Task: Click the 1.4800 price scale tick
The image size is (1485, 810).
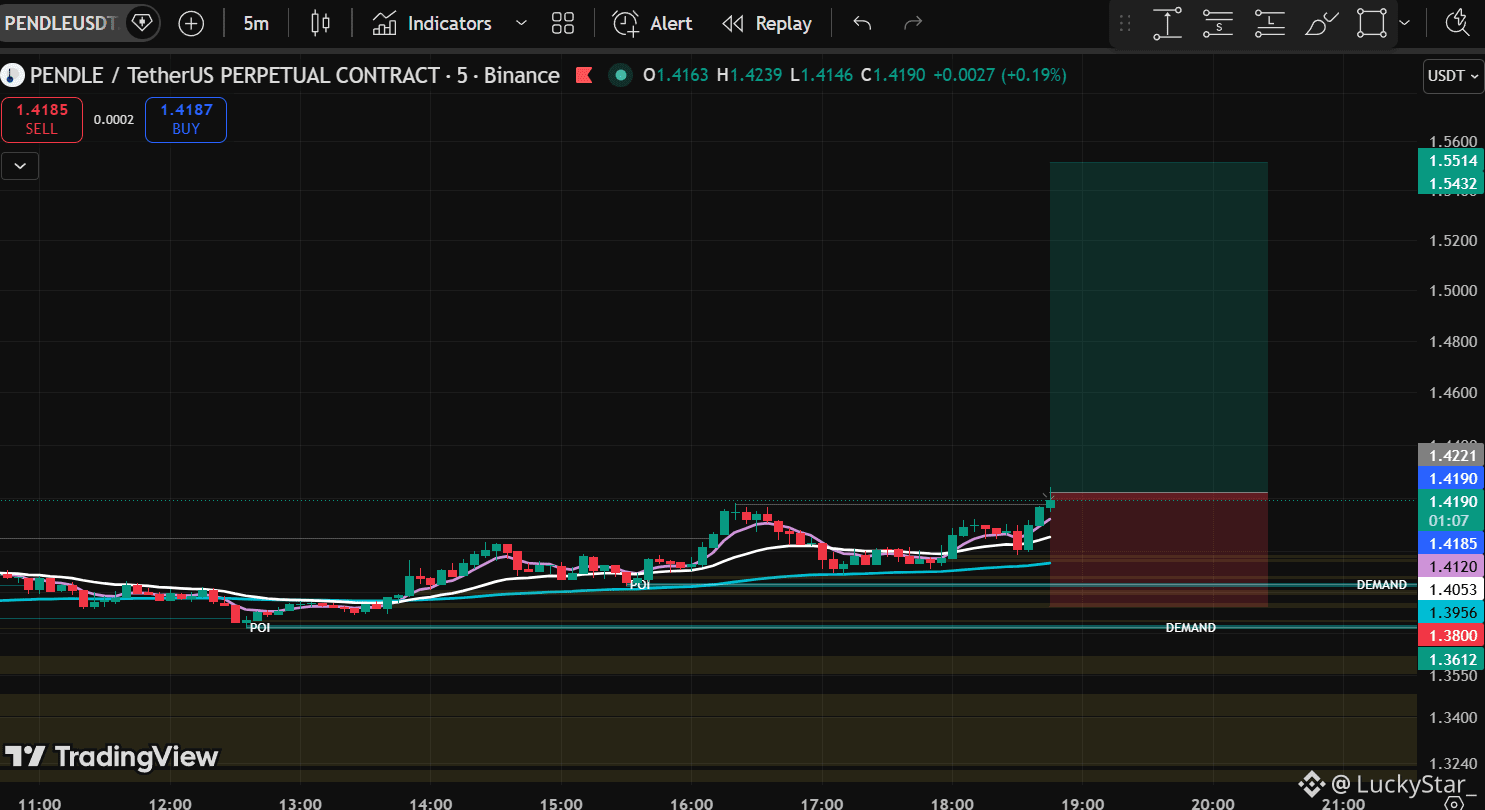Action: [x=1452, y=342]
